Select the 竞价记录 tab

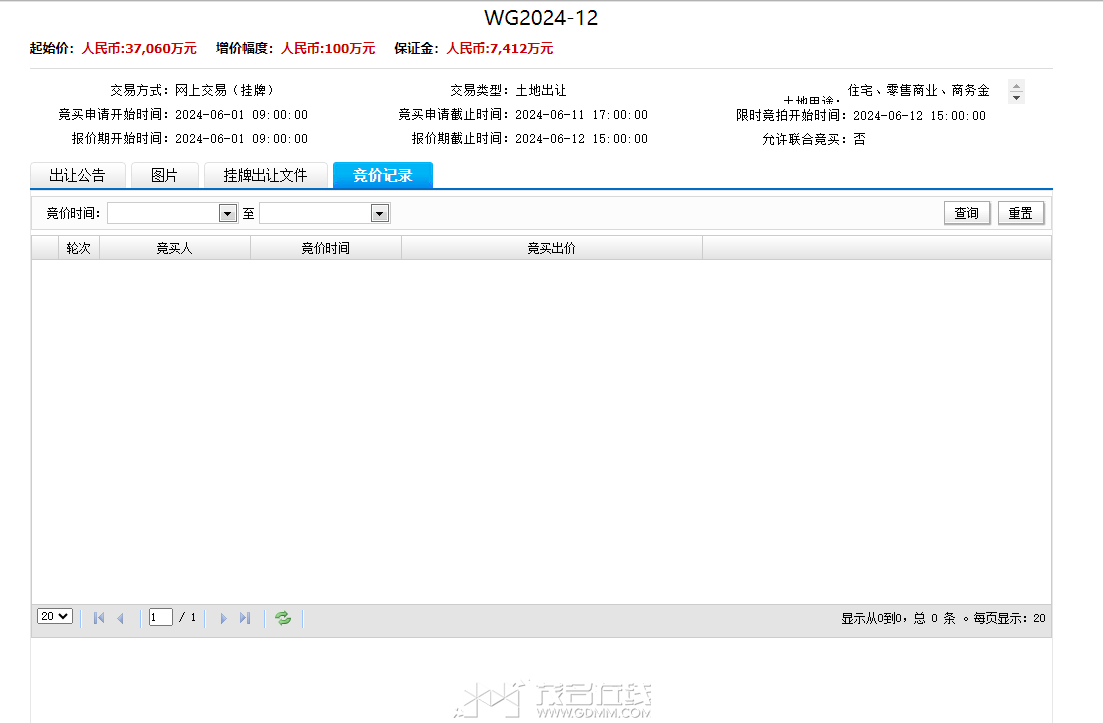(383, 175)
